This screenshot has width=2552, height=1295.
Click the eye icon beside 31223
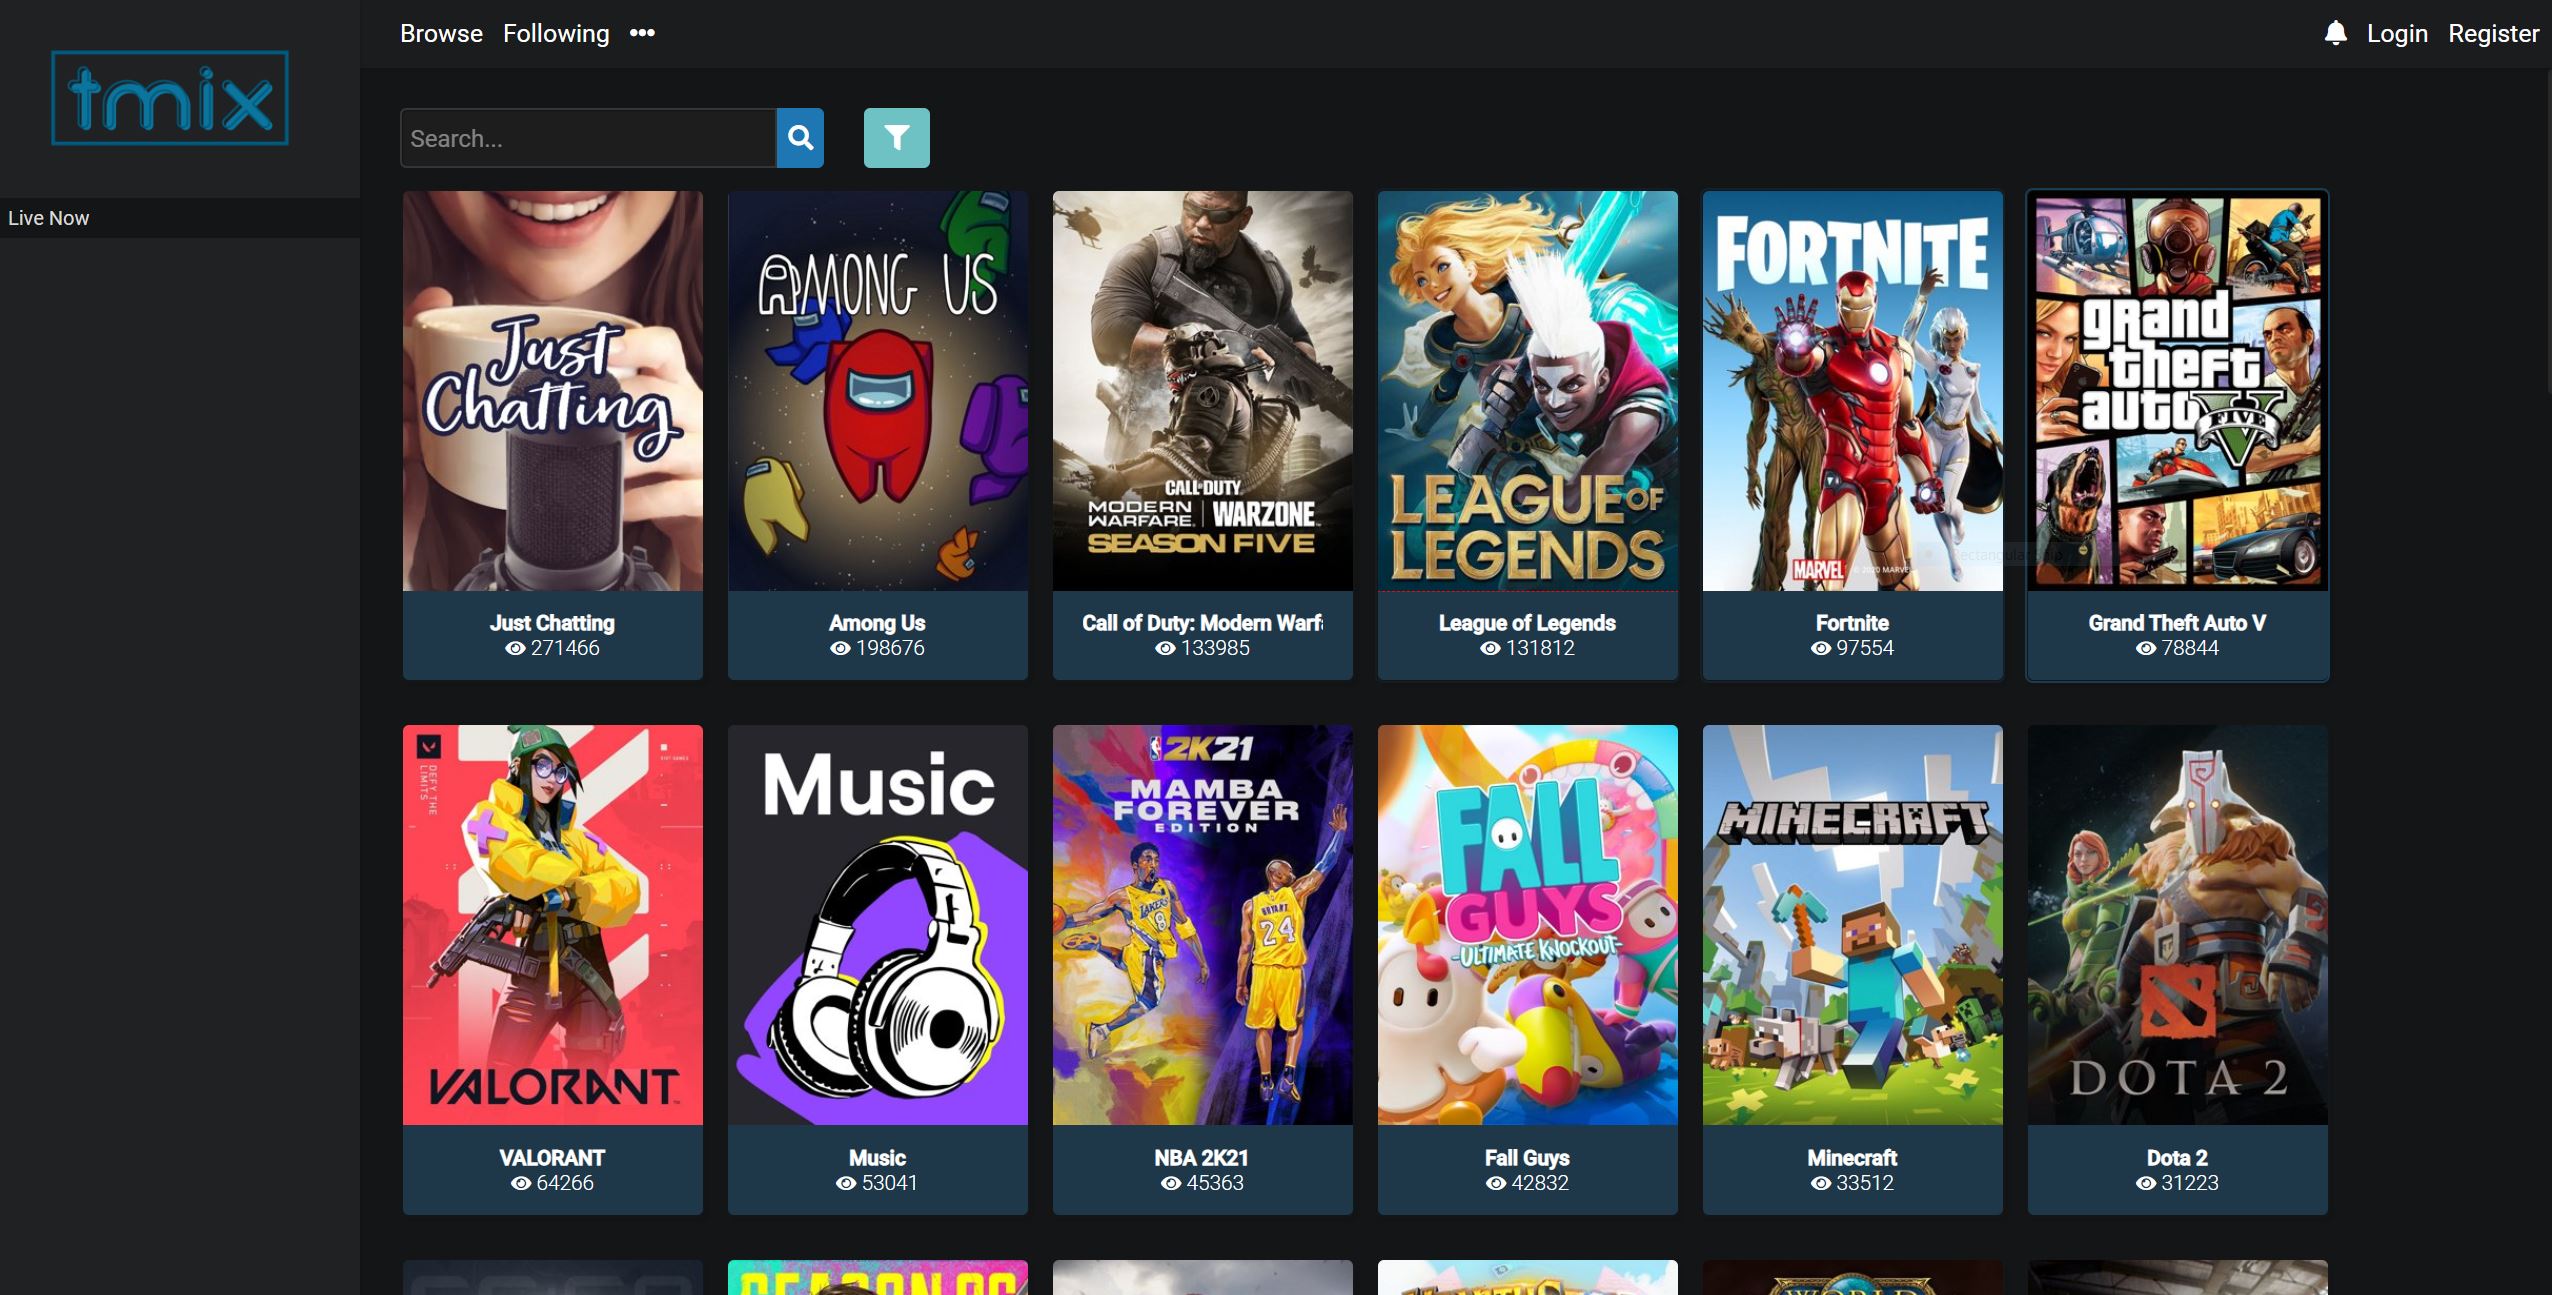coord(2146,1183)
